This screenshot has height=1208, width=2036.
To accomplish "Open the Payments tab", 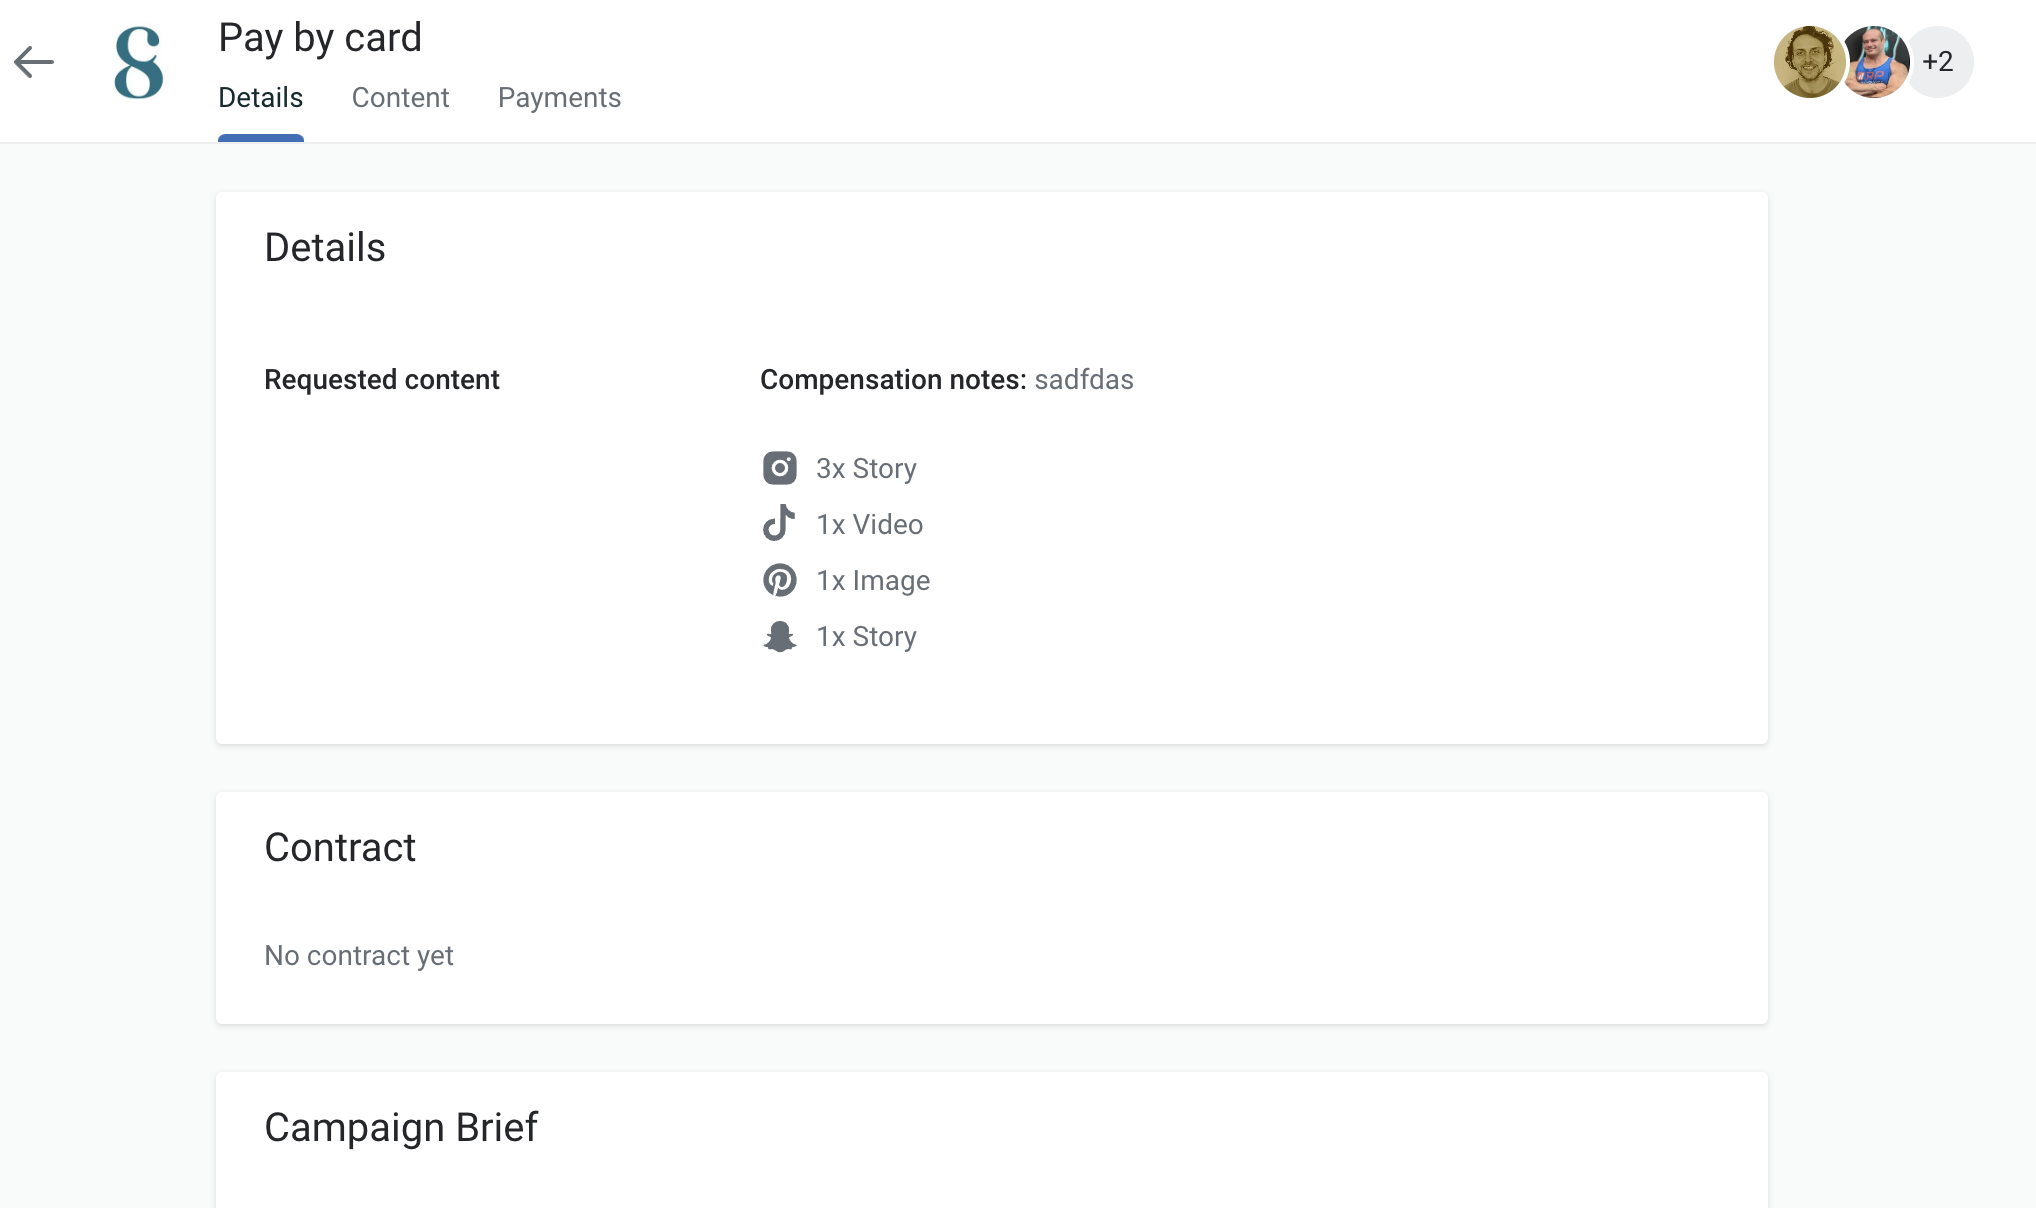I will coord(560,98).
